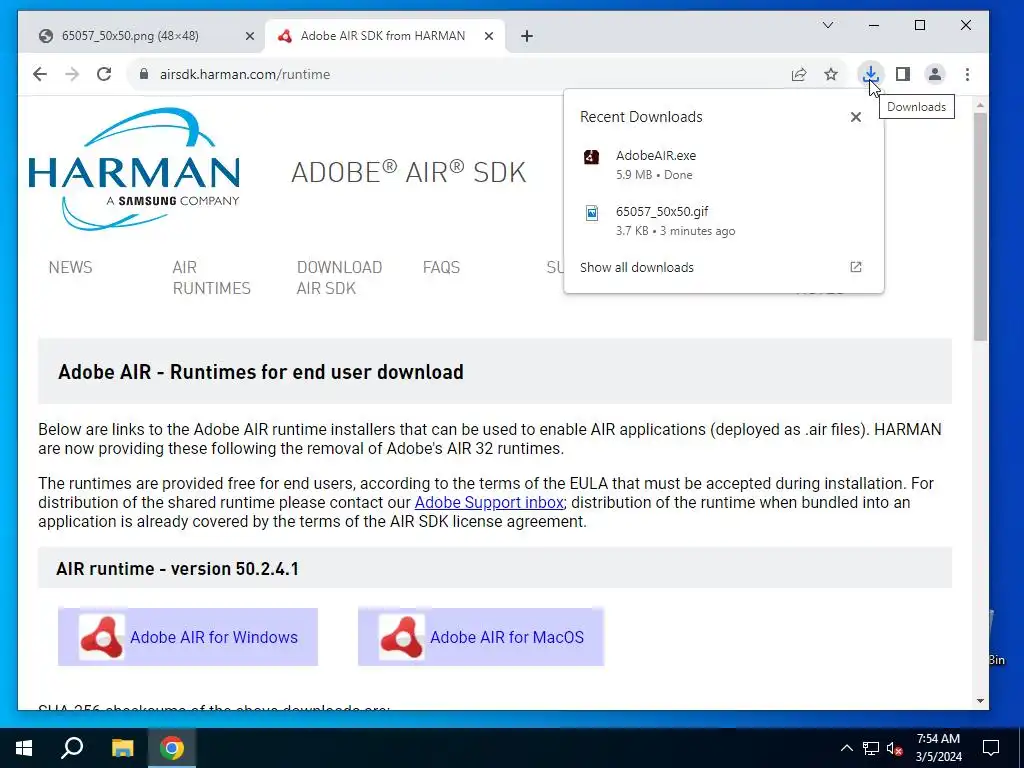
Task: Open the FAQS navigation item
Action: pyautogui.click(x=441, y=267)
